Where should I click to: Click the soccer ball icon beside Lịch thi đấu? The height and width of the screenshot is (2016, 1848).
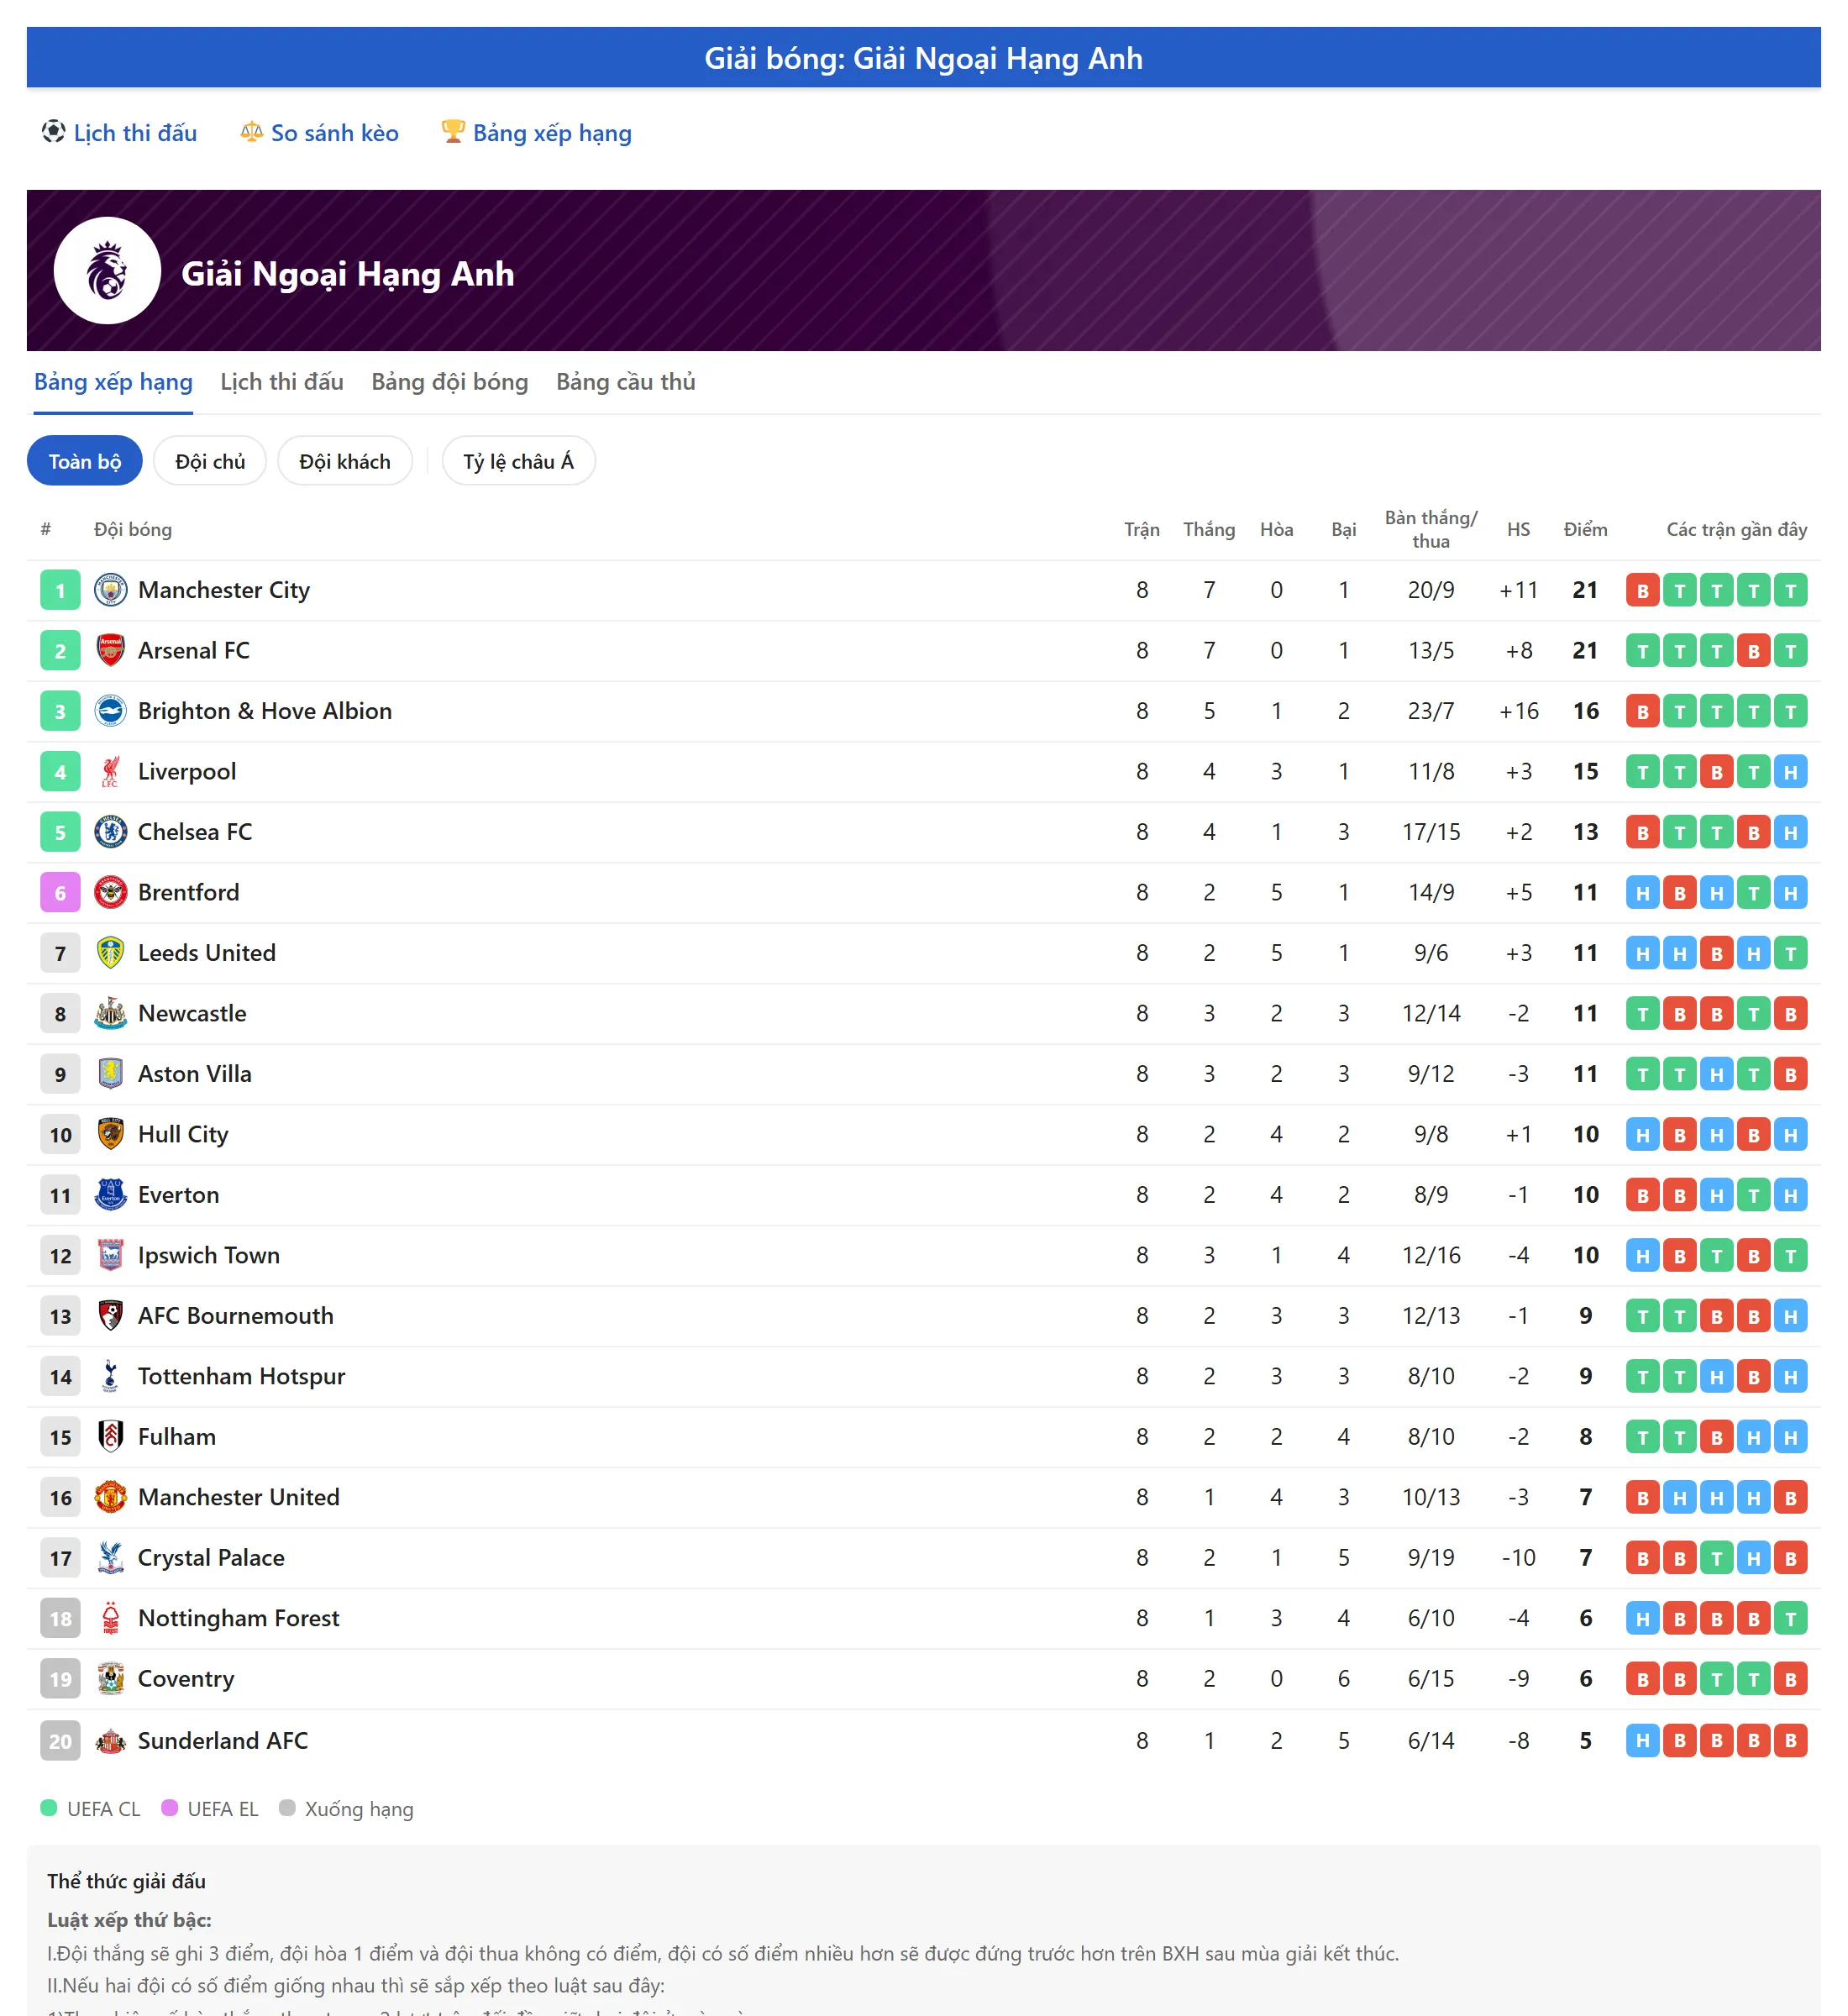[x=53, y=132]
